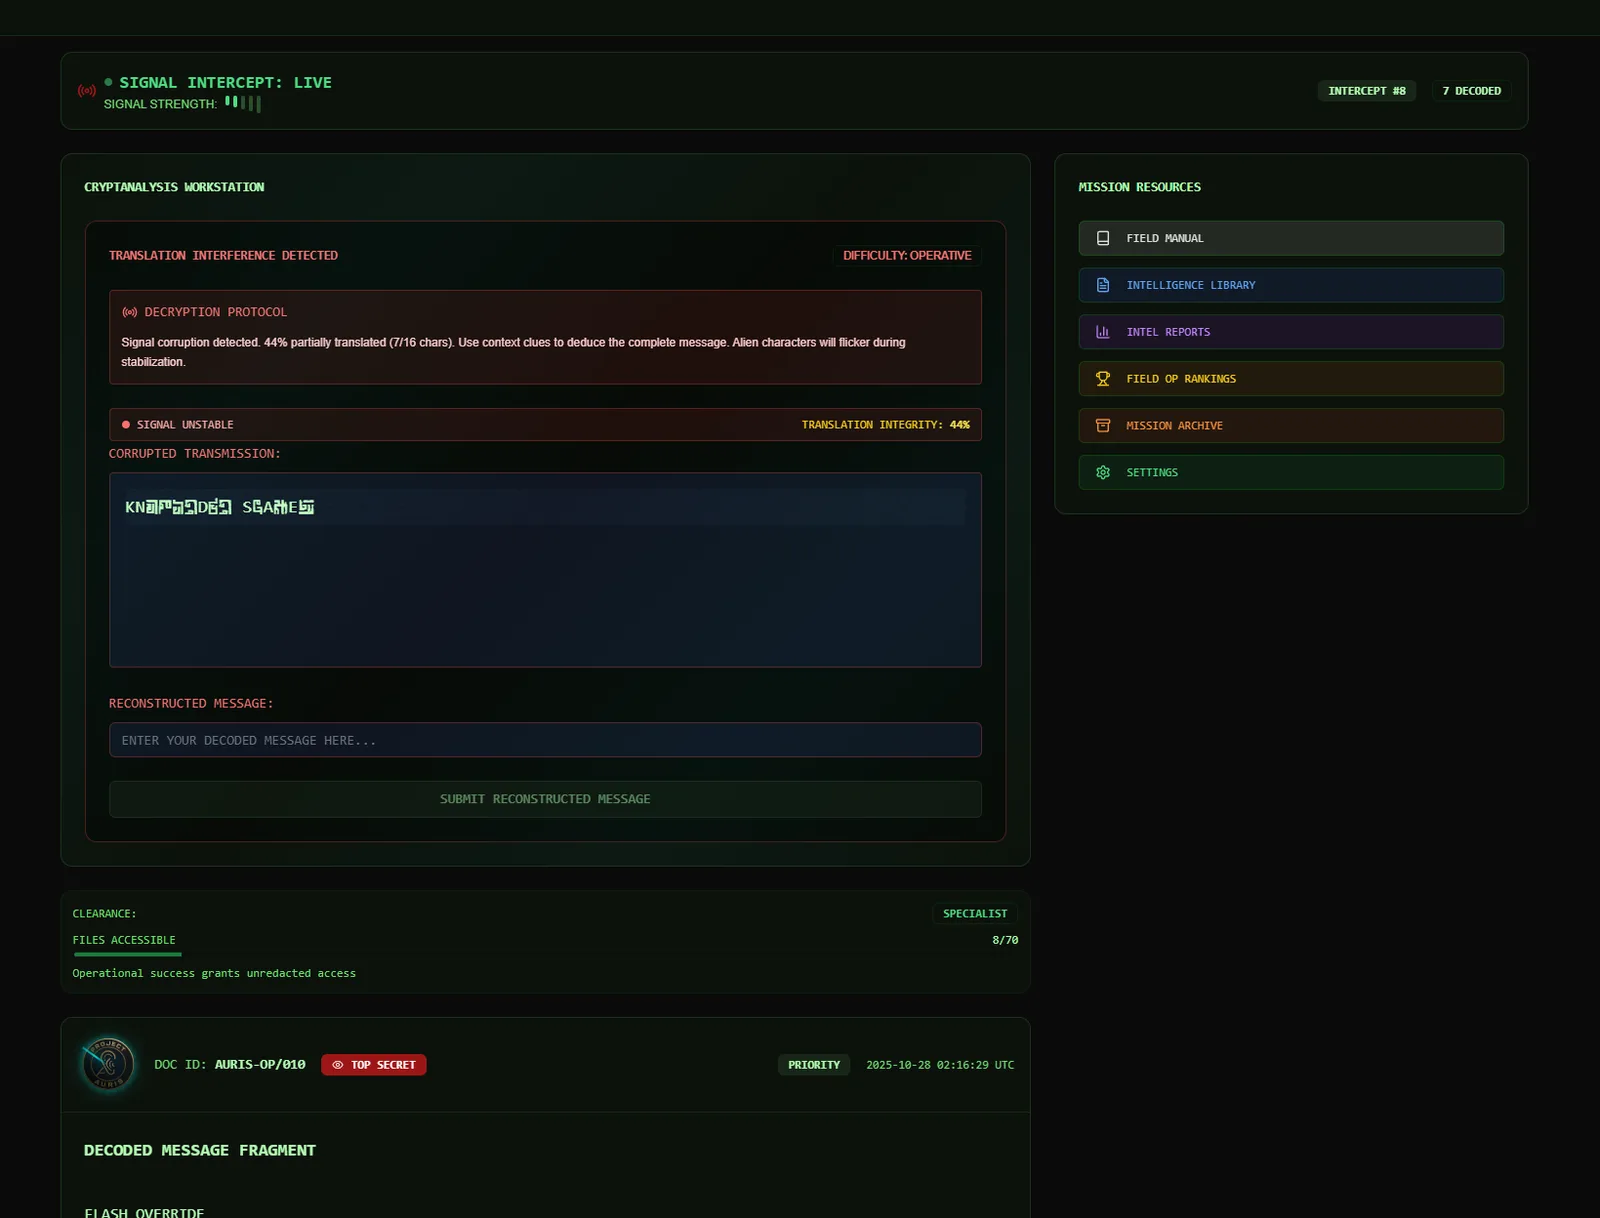Image resolution: width=1600 pixels, height=1218 pixels.
Task: Click the Priority tag
Action: (814, 1065)
